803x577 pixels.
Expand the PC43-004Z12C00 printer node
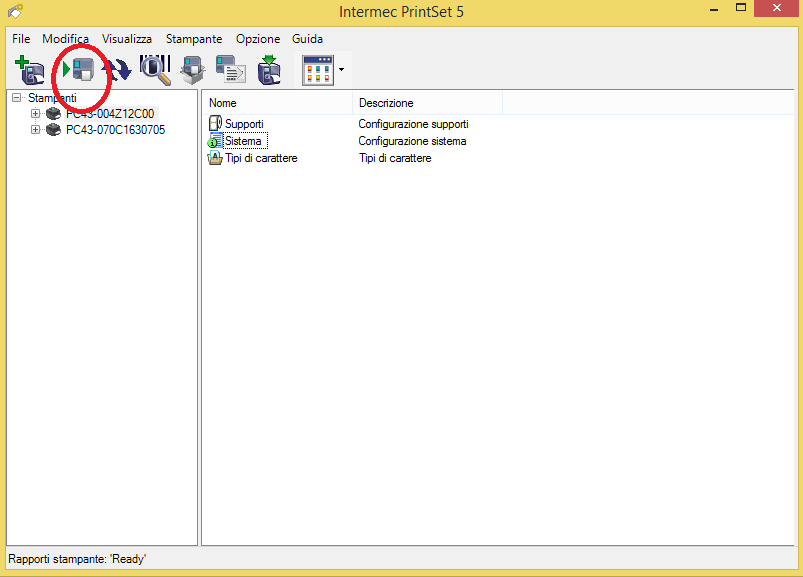35,114
